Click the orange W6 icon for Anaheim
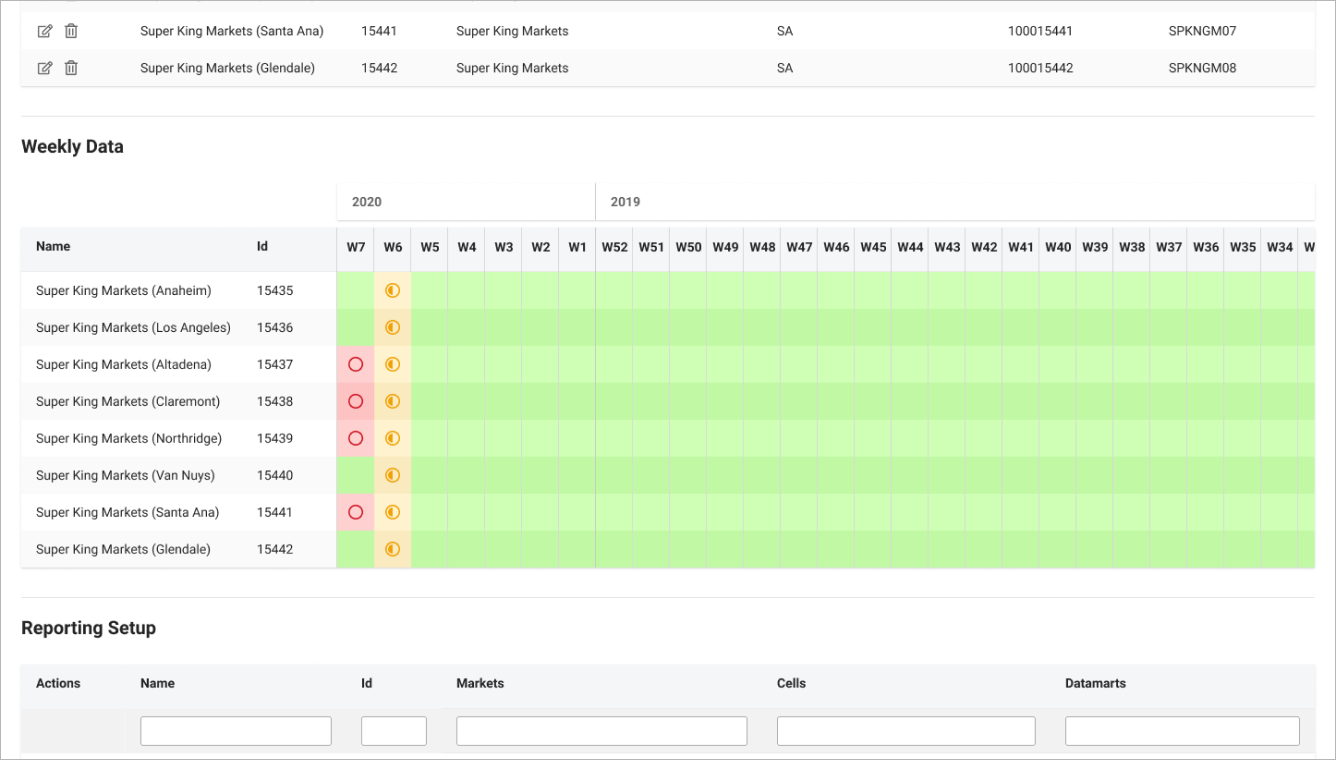The image size is (1336, 760). pyautogui.click(x=392, y=291)
